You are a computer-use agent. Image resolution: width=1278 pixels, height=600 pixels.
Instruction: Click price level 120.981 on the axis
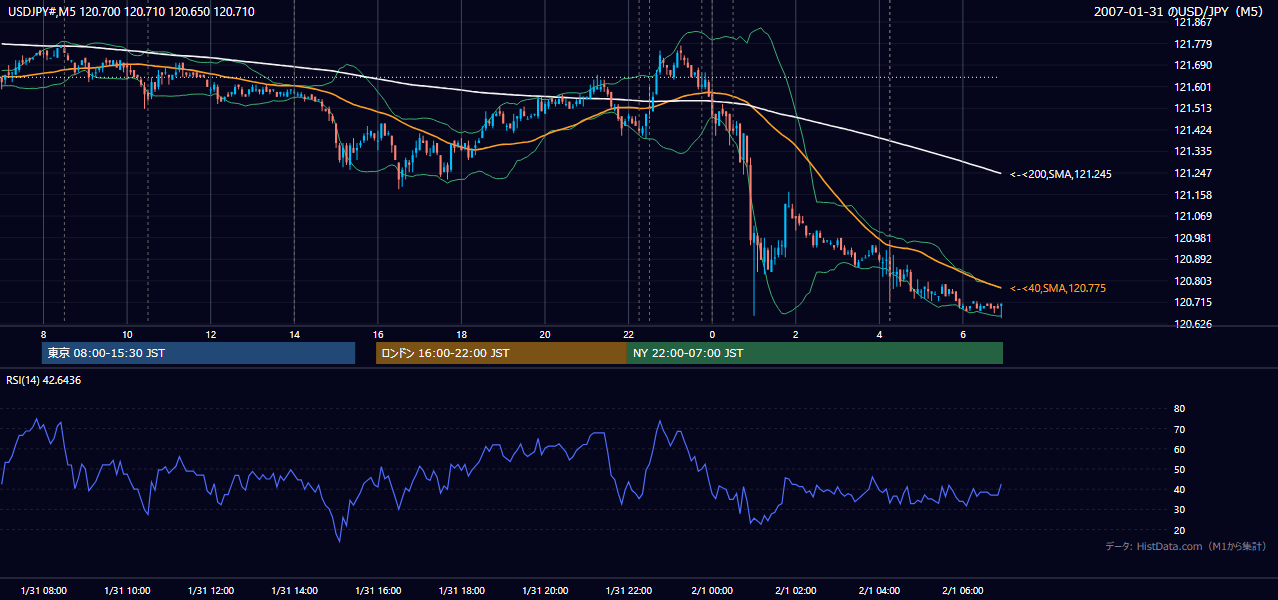point(1194,238)
